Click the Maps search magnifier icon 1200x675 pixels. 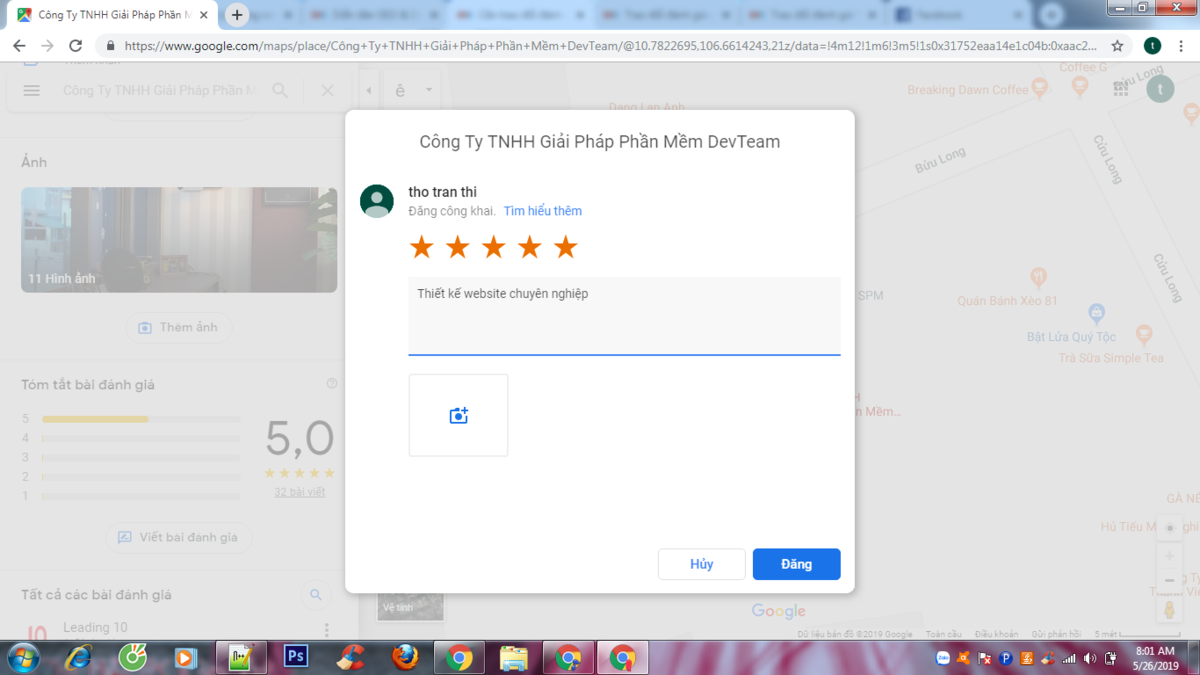tap(280, 90)
